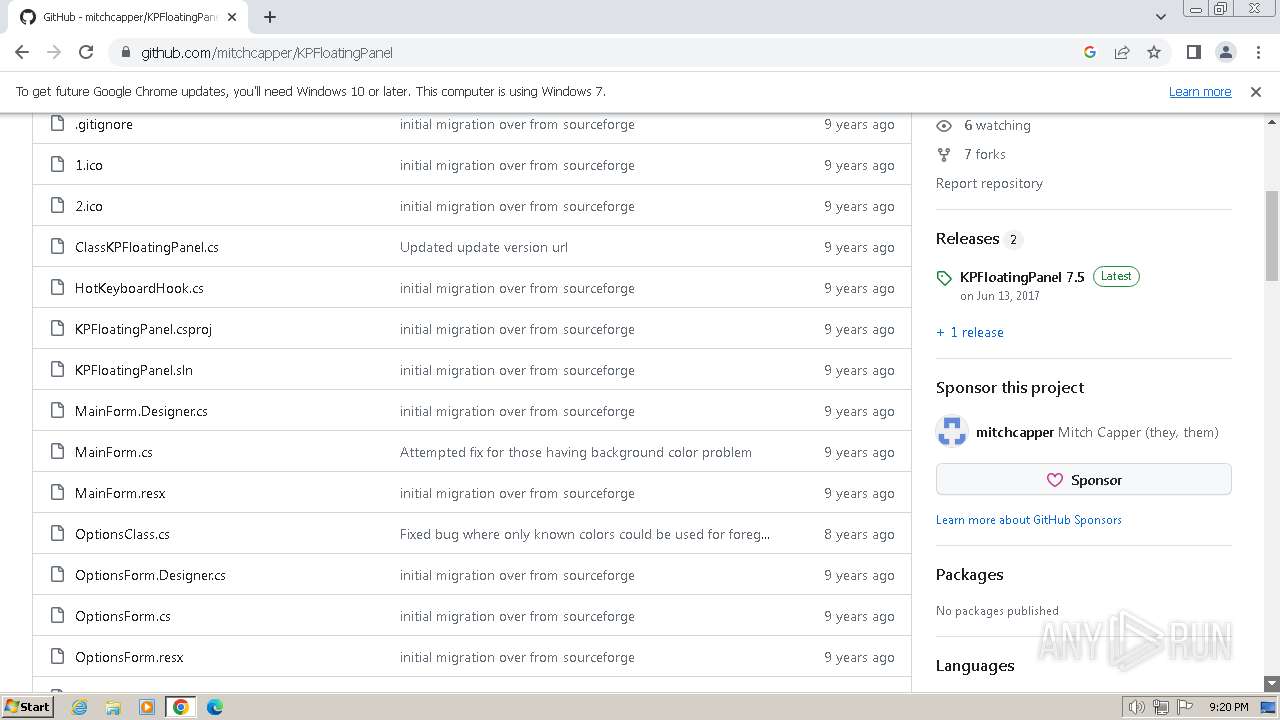
Task: Launch Internet Explorer from taskbar
Action: (79, 707)
